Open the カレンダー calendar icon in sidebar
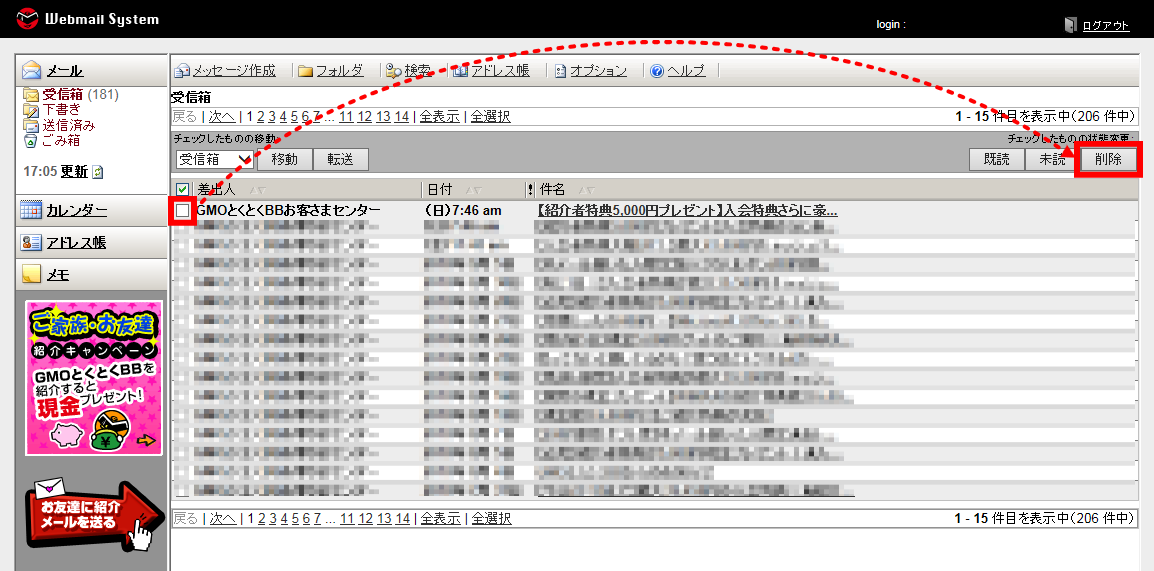The width and height of the screenshot is (1154, 571). (31, 210)
